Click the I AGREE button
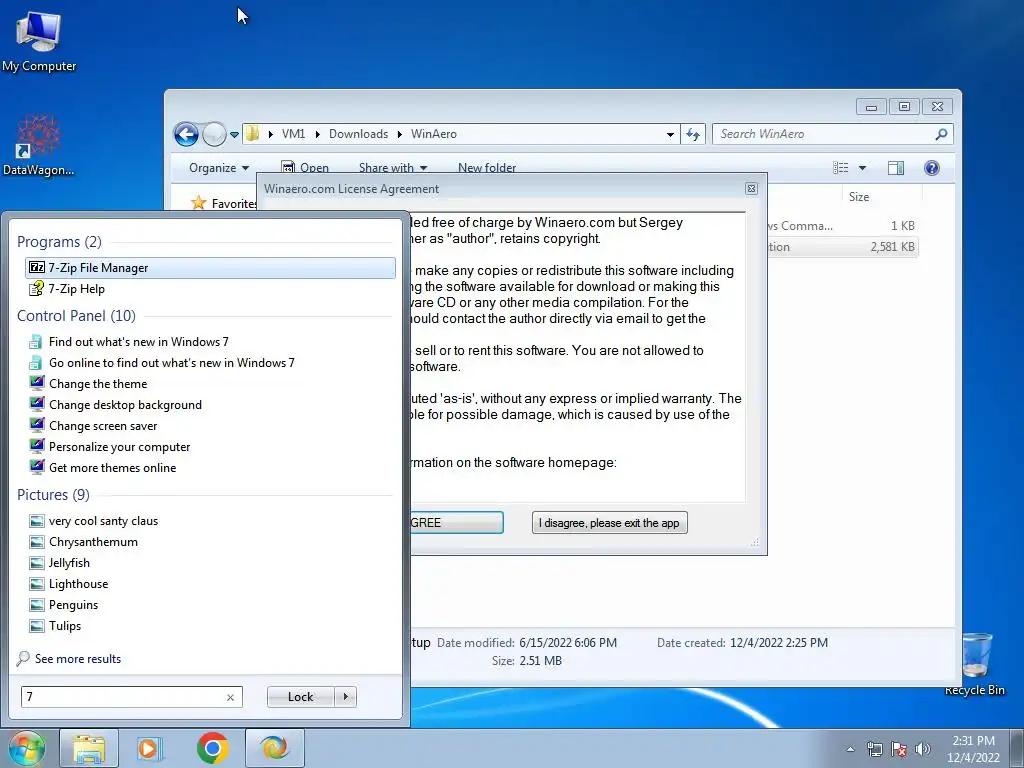 click(x=456, y=522)
